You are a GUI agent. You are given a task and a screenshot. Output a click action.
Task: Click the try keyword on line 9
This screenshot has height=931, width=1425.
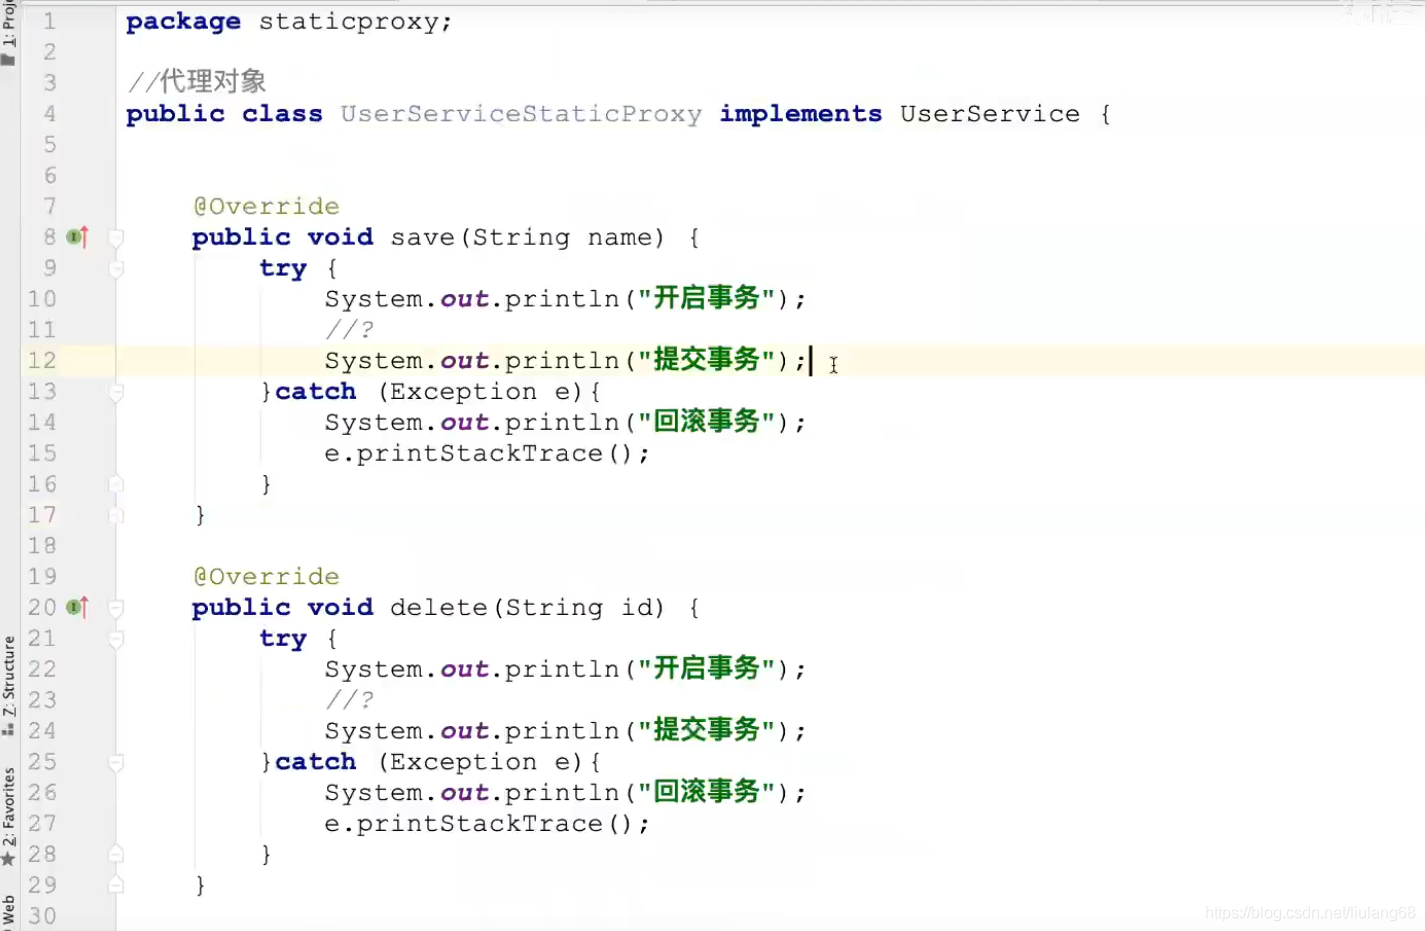283,269
